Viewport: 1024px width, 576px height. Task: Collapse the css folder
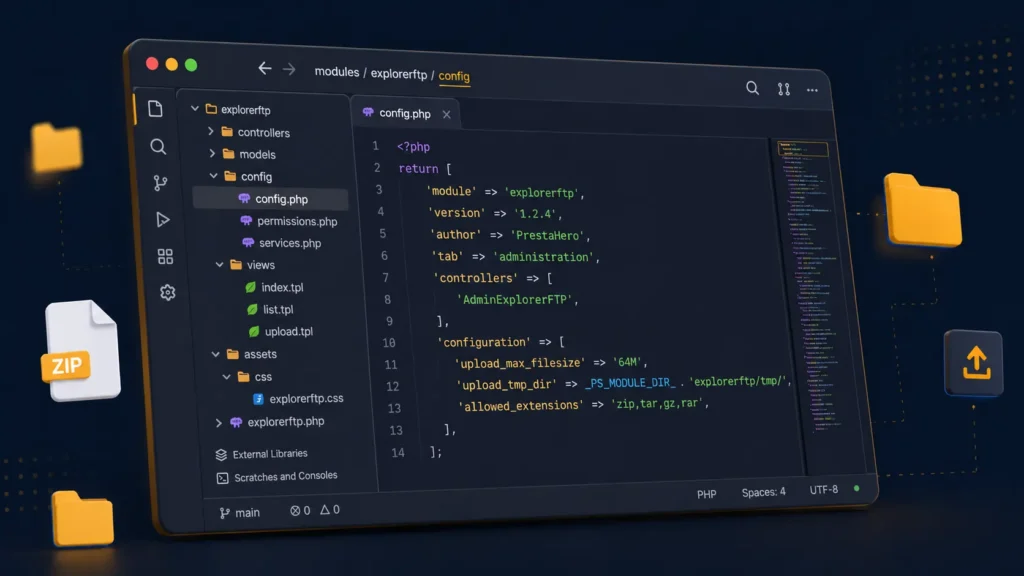point(227,377)
